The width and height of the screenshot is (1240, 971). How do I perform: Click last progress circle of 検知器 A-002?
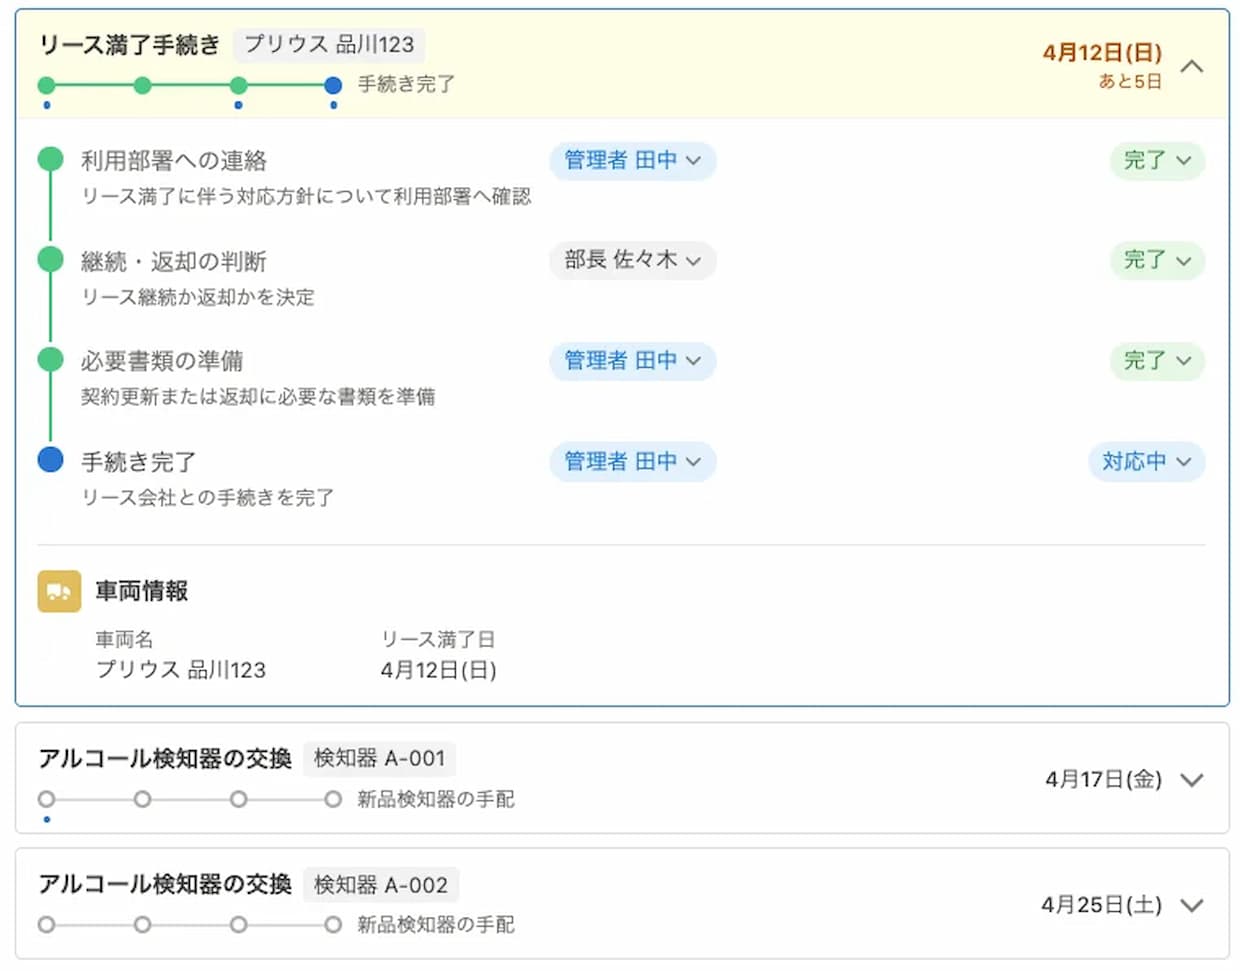(333, 925)
